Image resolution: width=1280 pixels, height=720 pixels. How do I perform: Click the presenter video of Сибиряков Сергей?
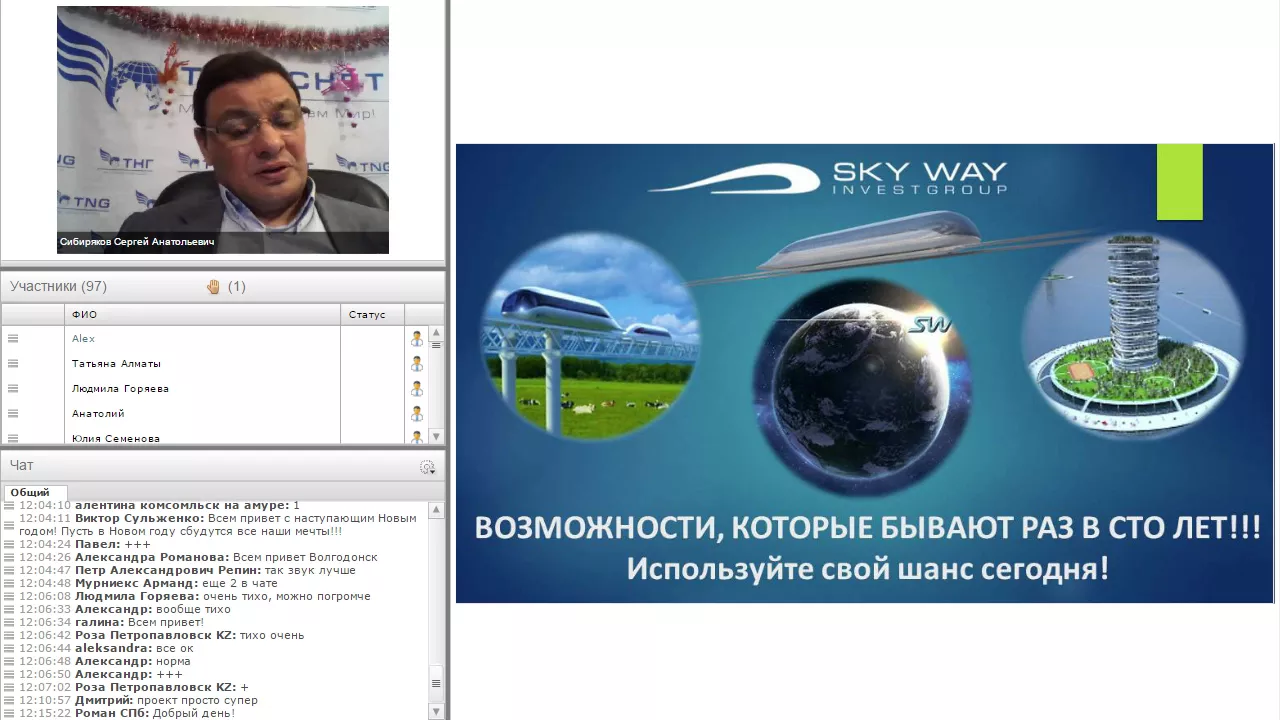pyautogui.click(x=222, y=130)
